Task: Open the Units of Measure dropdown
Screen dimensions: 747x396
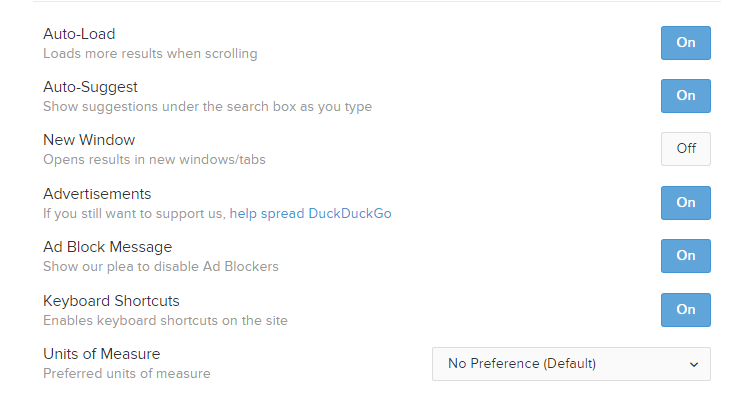Action: point(571,364)
